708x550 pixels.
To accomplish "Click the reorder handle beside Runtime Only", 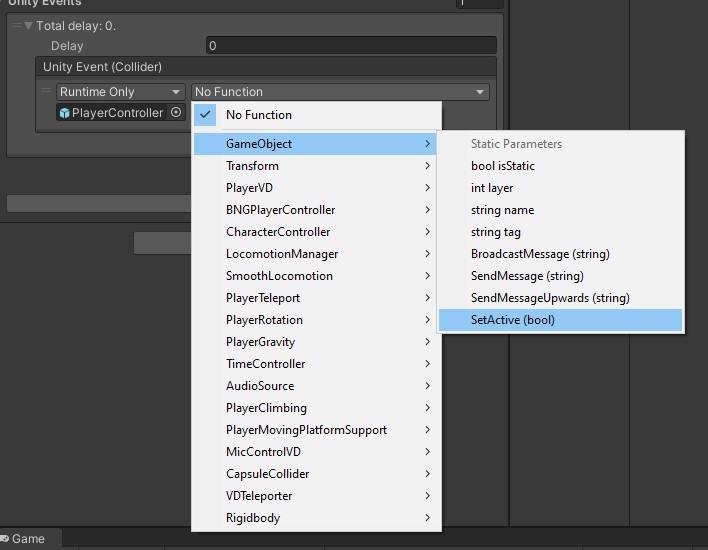I will pyautogui.click(x=46, y=91).
